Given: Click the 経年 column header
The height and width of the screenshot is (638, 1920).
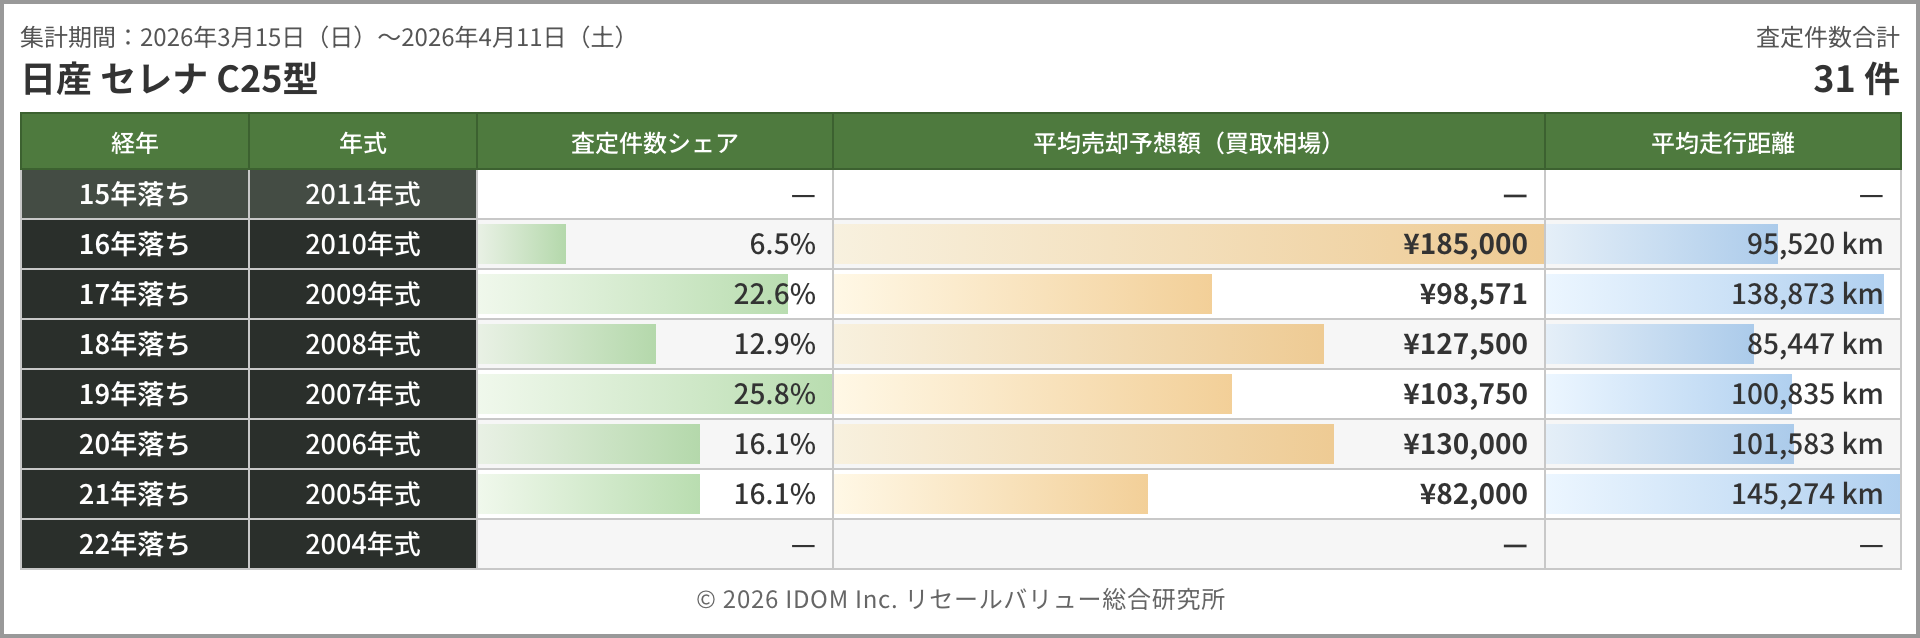Looking at the screenshot, I should (135, 142).
